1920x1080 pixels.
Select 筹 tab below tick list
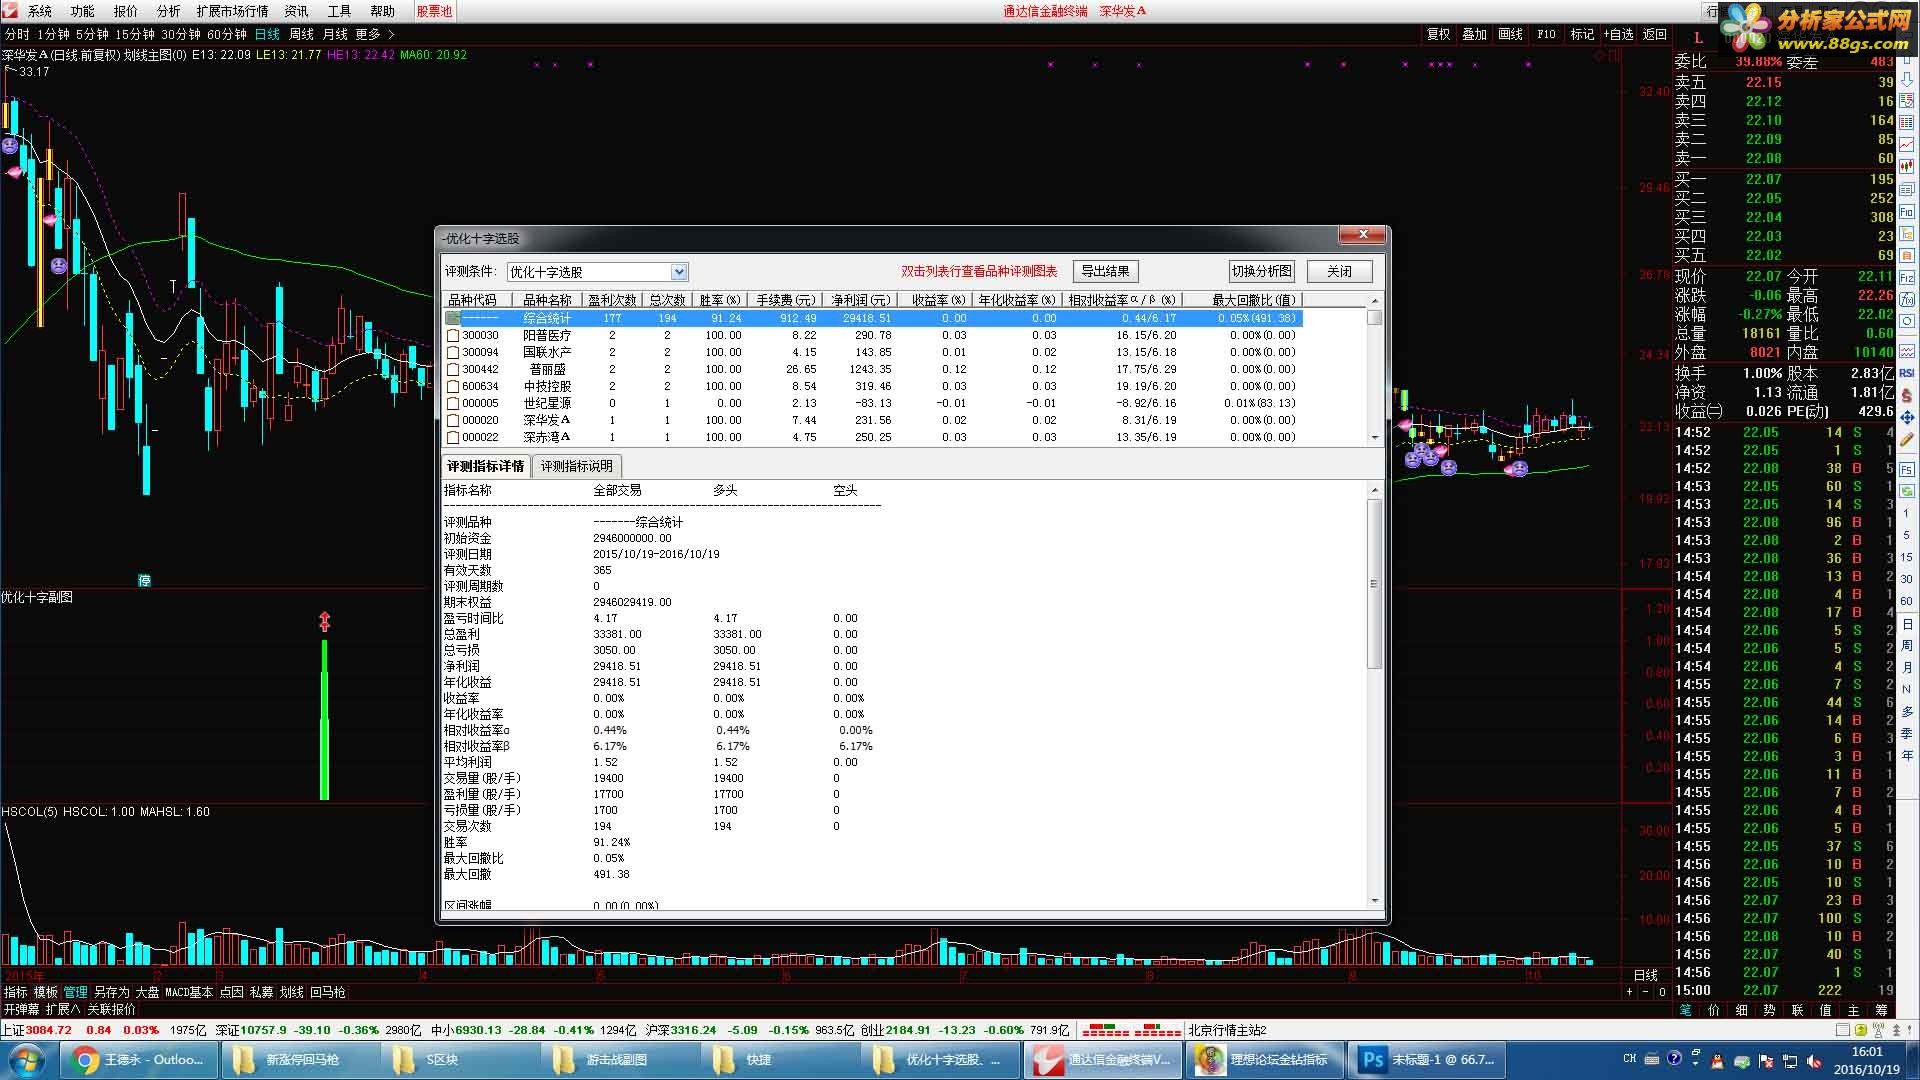[1882, 1010]
